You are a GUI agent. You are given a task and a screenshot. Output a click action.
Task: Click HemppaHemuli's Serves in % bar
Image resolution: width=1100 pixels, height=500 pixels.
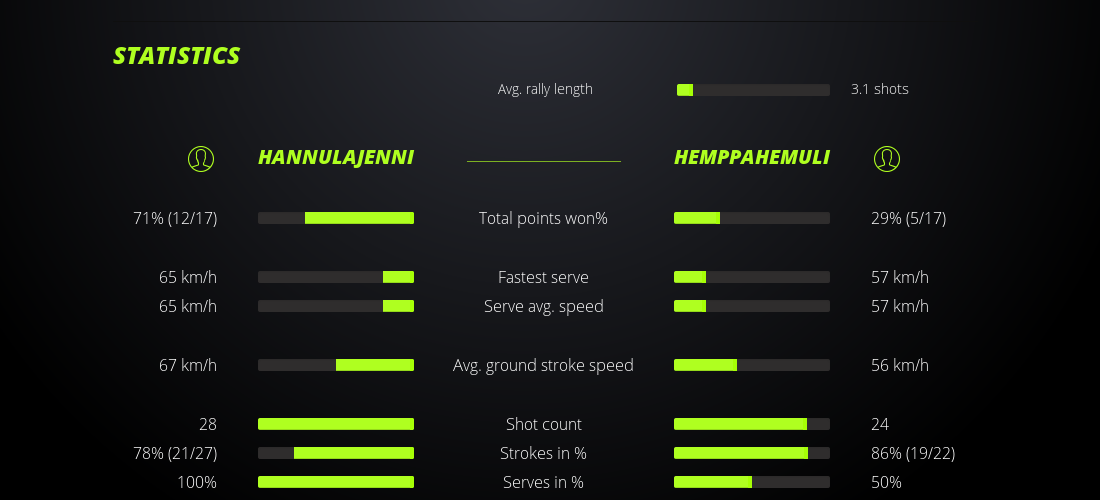click(x=752, y=482)
